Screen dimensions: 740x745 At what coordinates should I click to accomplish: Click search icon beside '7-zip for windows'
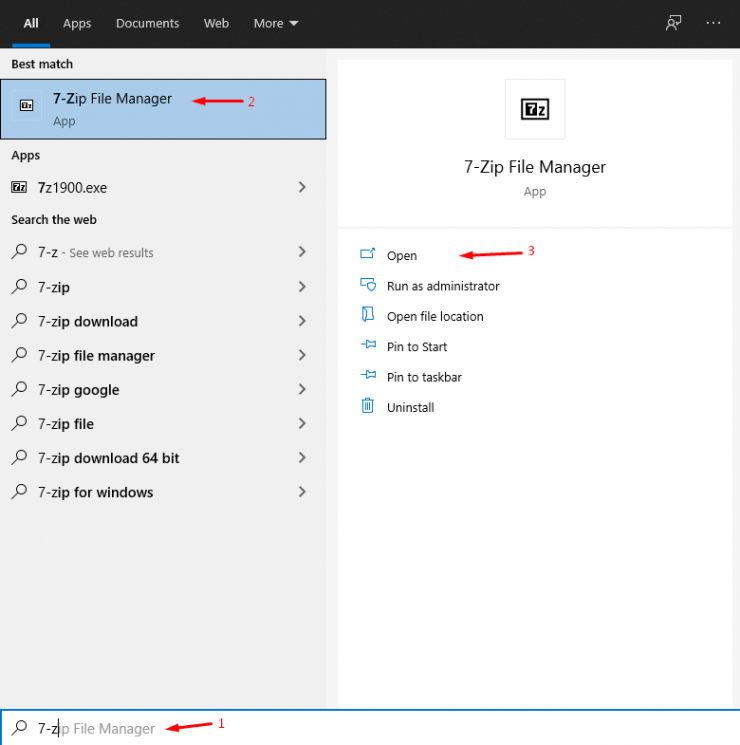coord(19,491)
